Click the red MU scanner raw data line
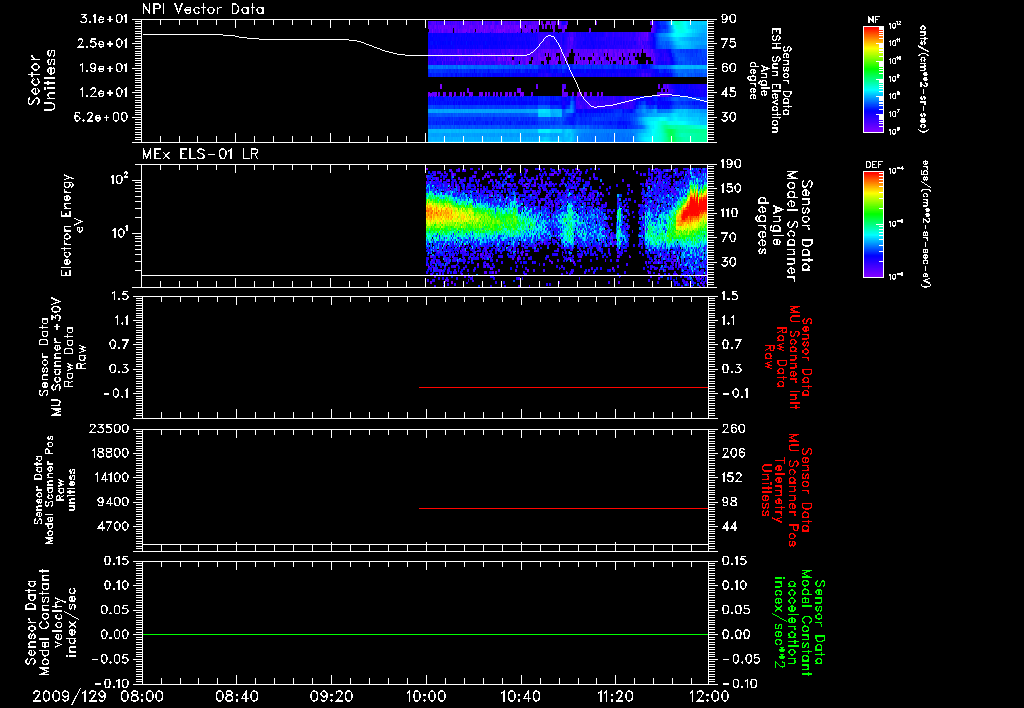1024x708 pixels. [x=564, y=387]
